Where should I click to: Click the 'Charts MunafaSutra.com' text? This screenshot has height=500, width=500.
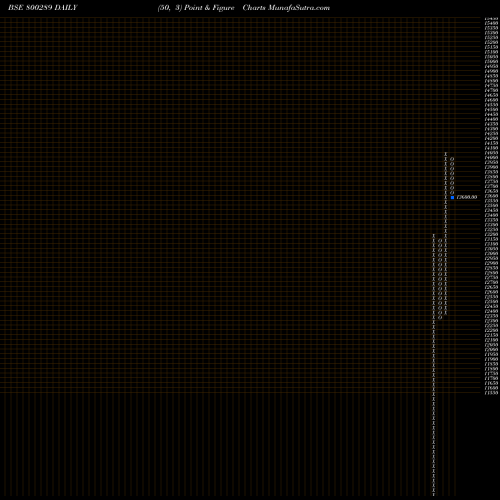286,8
